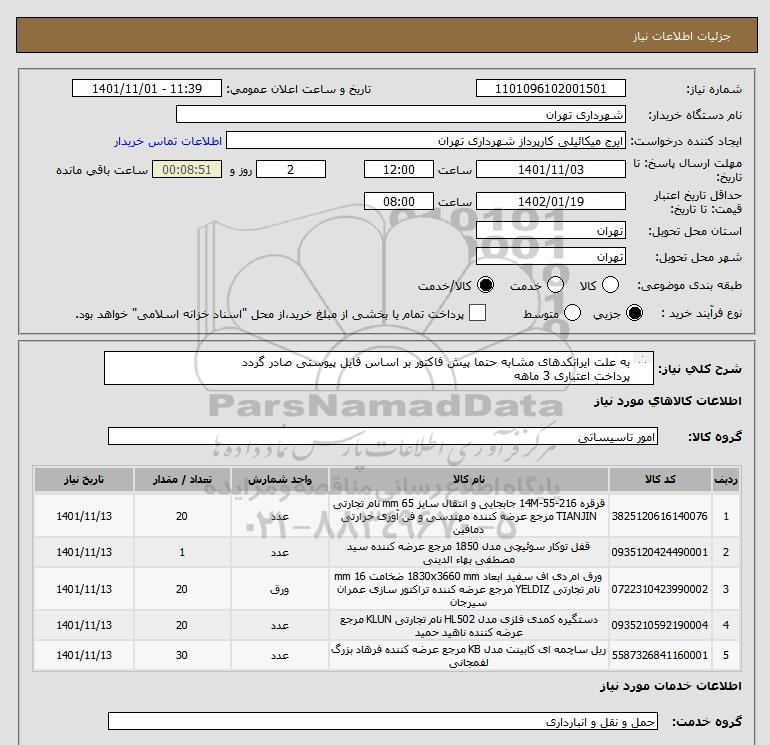This screenshot has height=745, width=770.
Task: Click the buyer organization field شهرداری تهران
Action: tap(401, 114)
